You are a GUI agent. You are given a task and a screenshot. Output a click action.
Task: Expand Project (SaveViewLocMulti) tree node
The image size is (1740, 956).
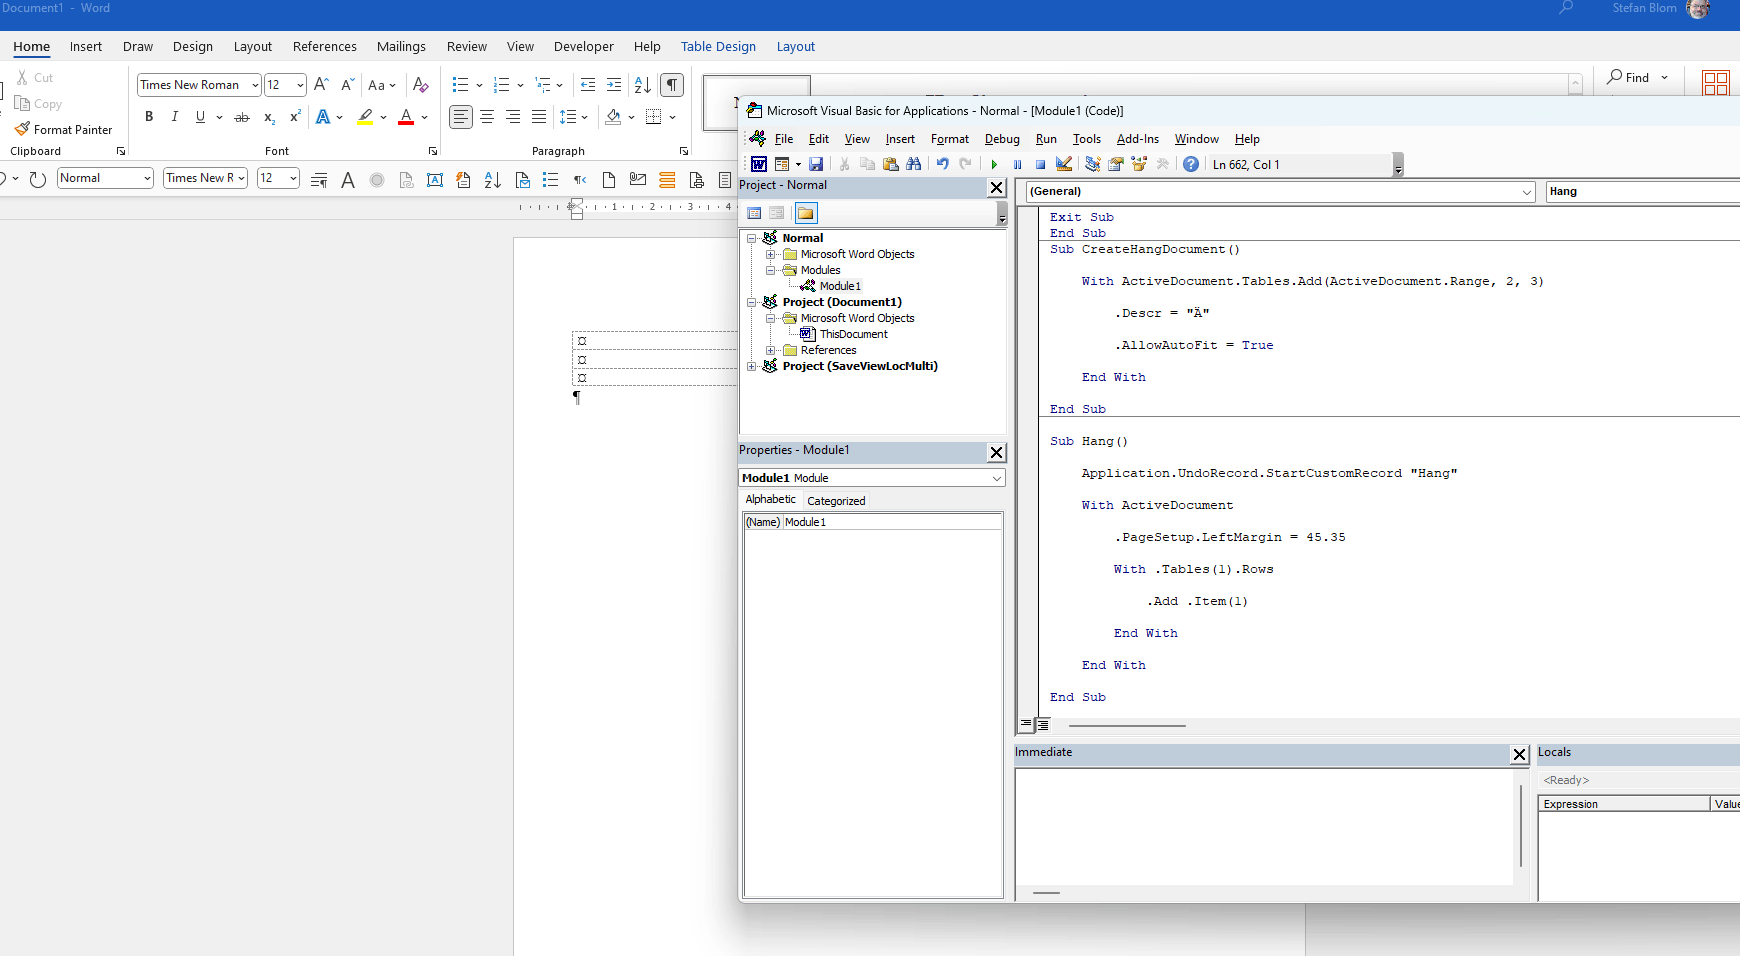click(751, 366)
